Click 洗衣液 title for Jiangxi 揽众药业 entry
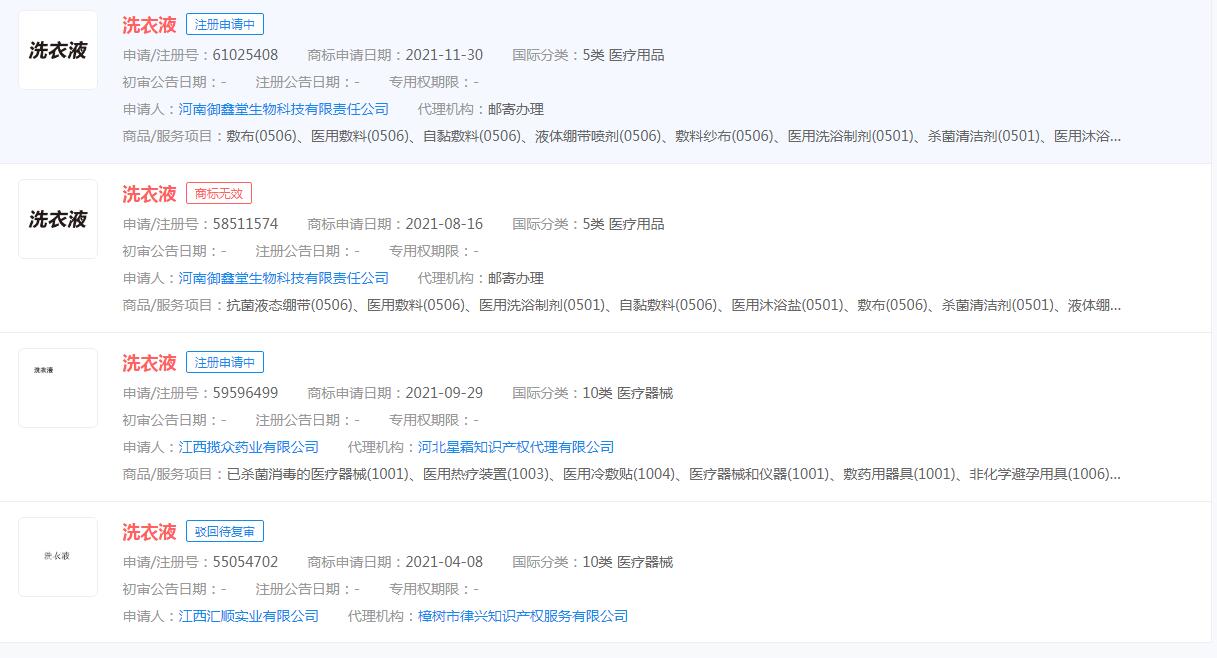 click(149, 363)
